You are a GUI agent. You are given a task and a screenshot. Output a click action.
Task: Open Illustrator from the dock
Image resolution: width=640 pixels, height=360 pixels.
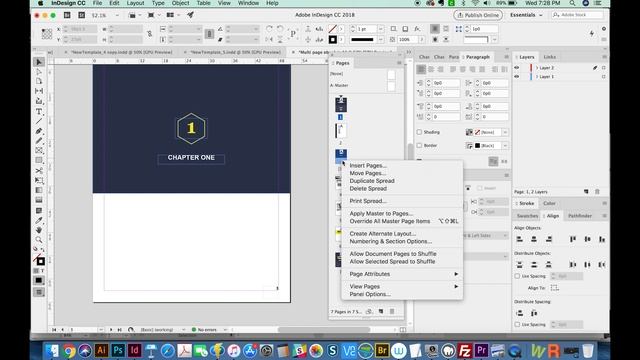(x=101, y=350)
